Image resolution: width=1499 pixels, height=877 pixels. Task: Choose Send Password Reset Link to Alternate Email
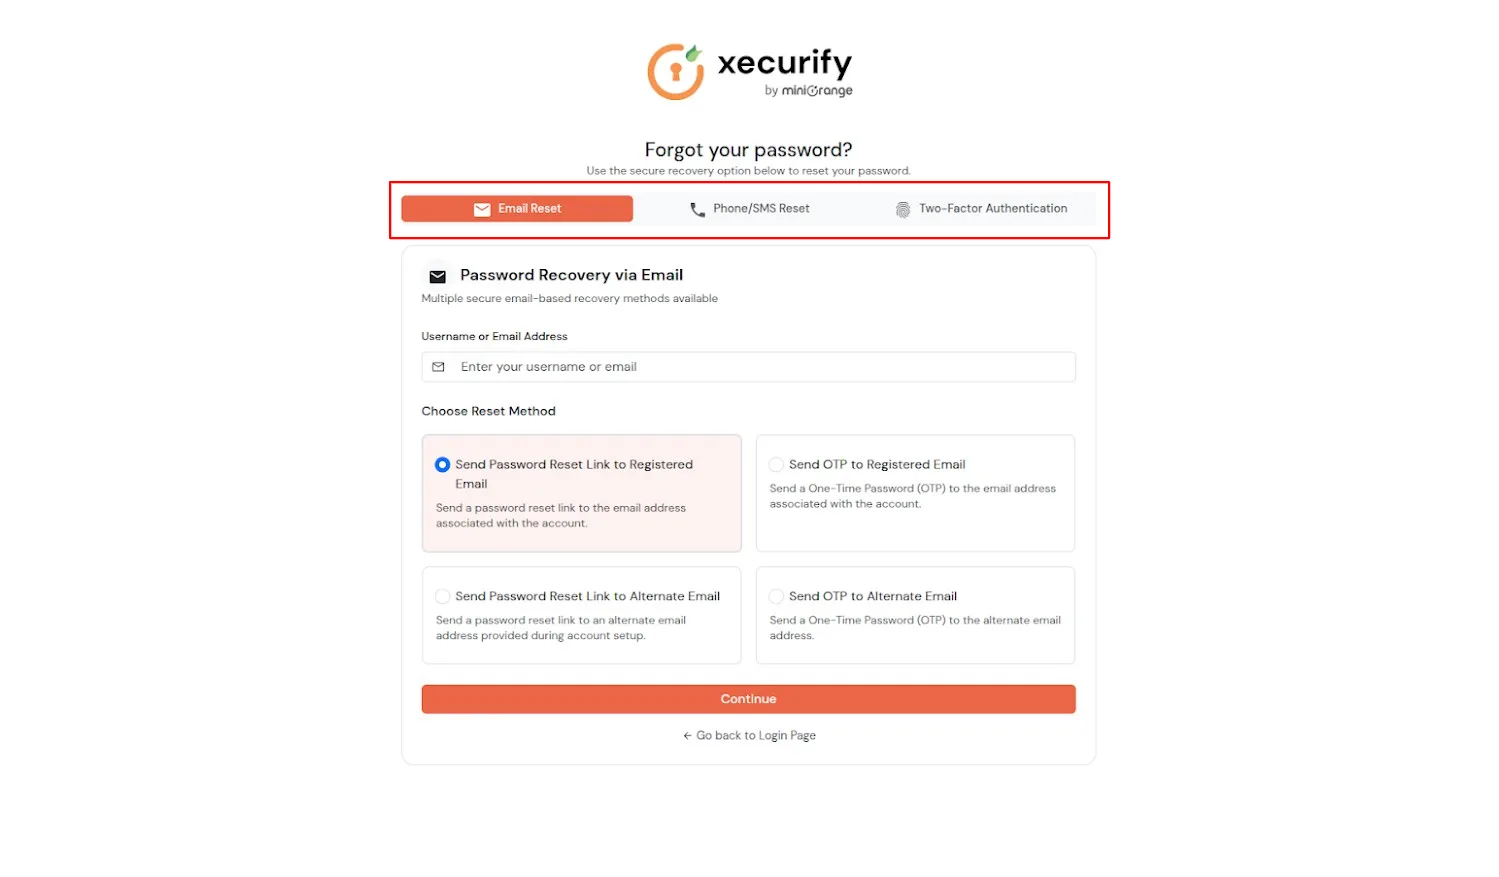pyautogui.click(x=442, y=596)
